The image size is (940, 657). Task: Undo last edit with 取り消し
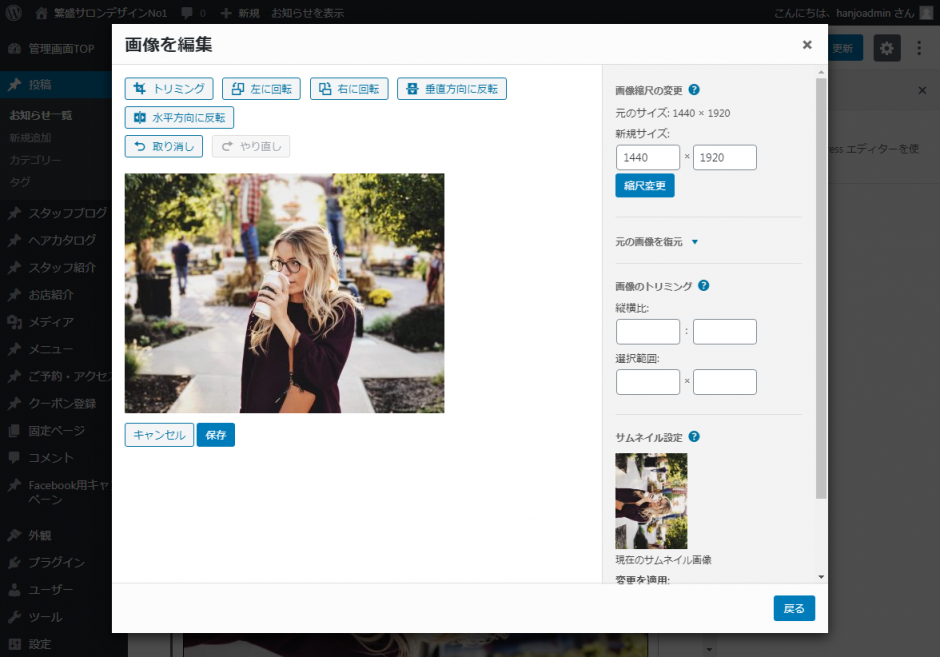pyautogui.click(x=164, y=146)
